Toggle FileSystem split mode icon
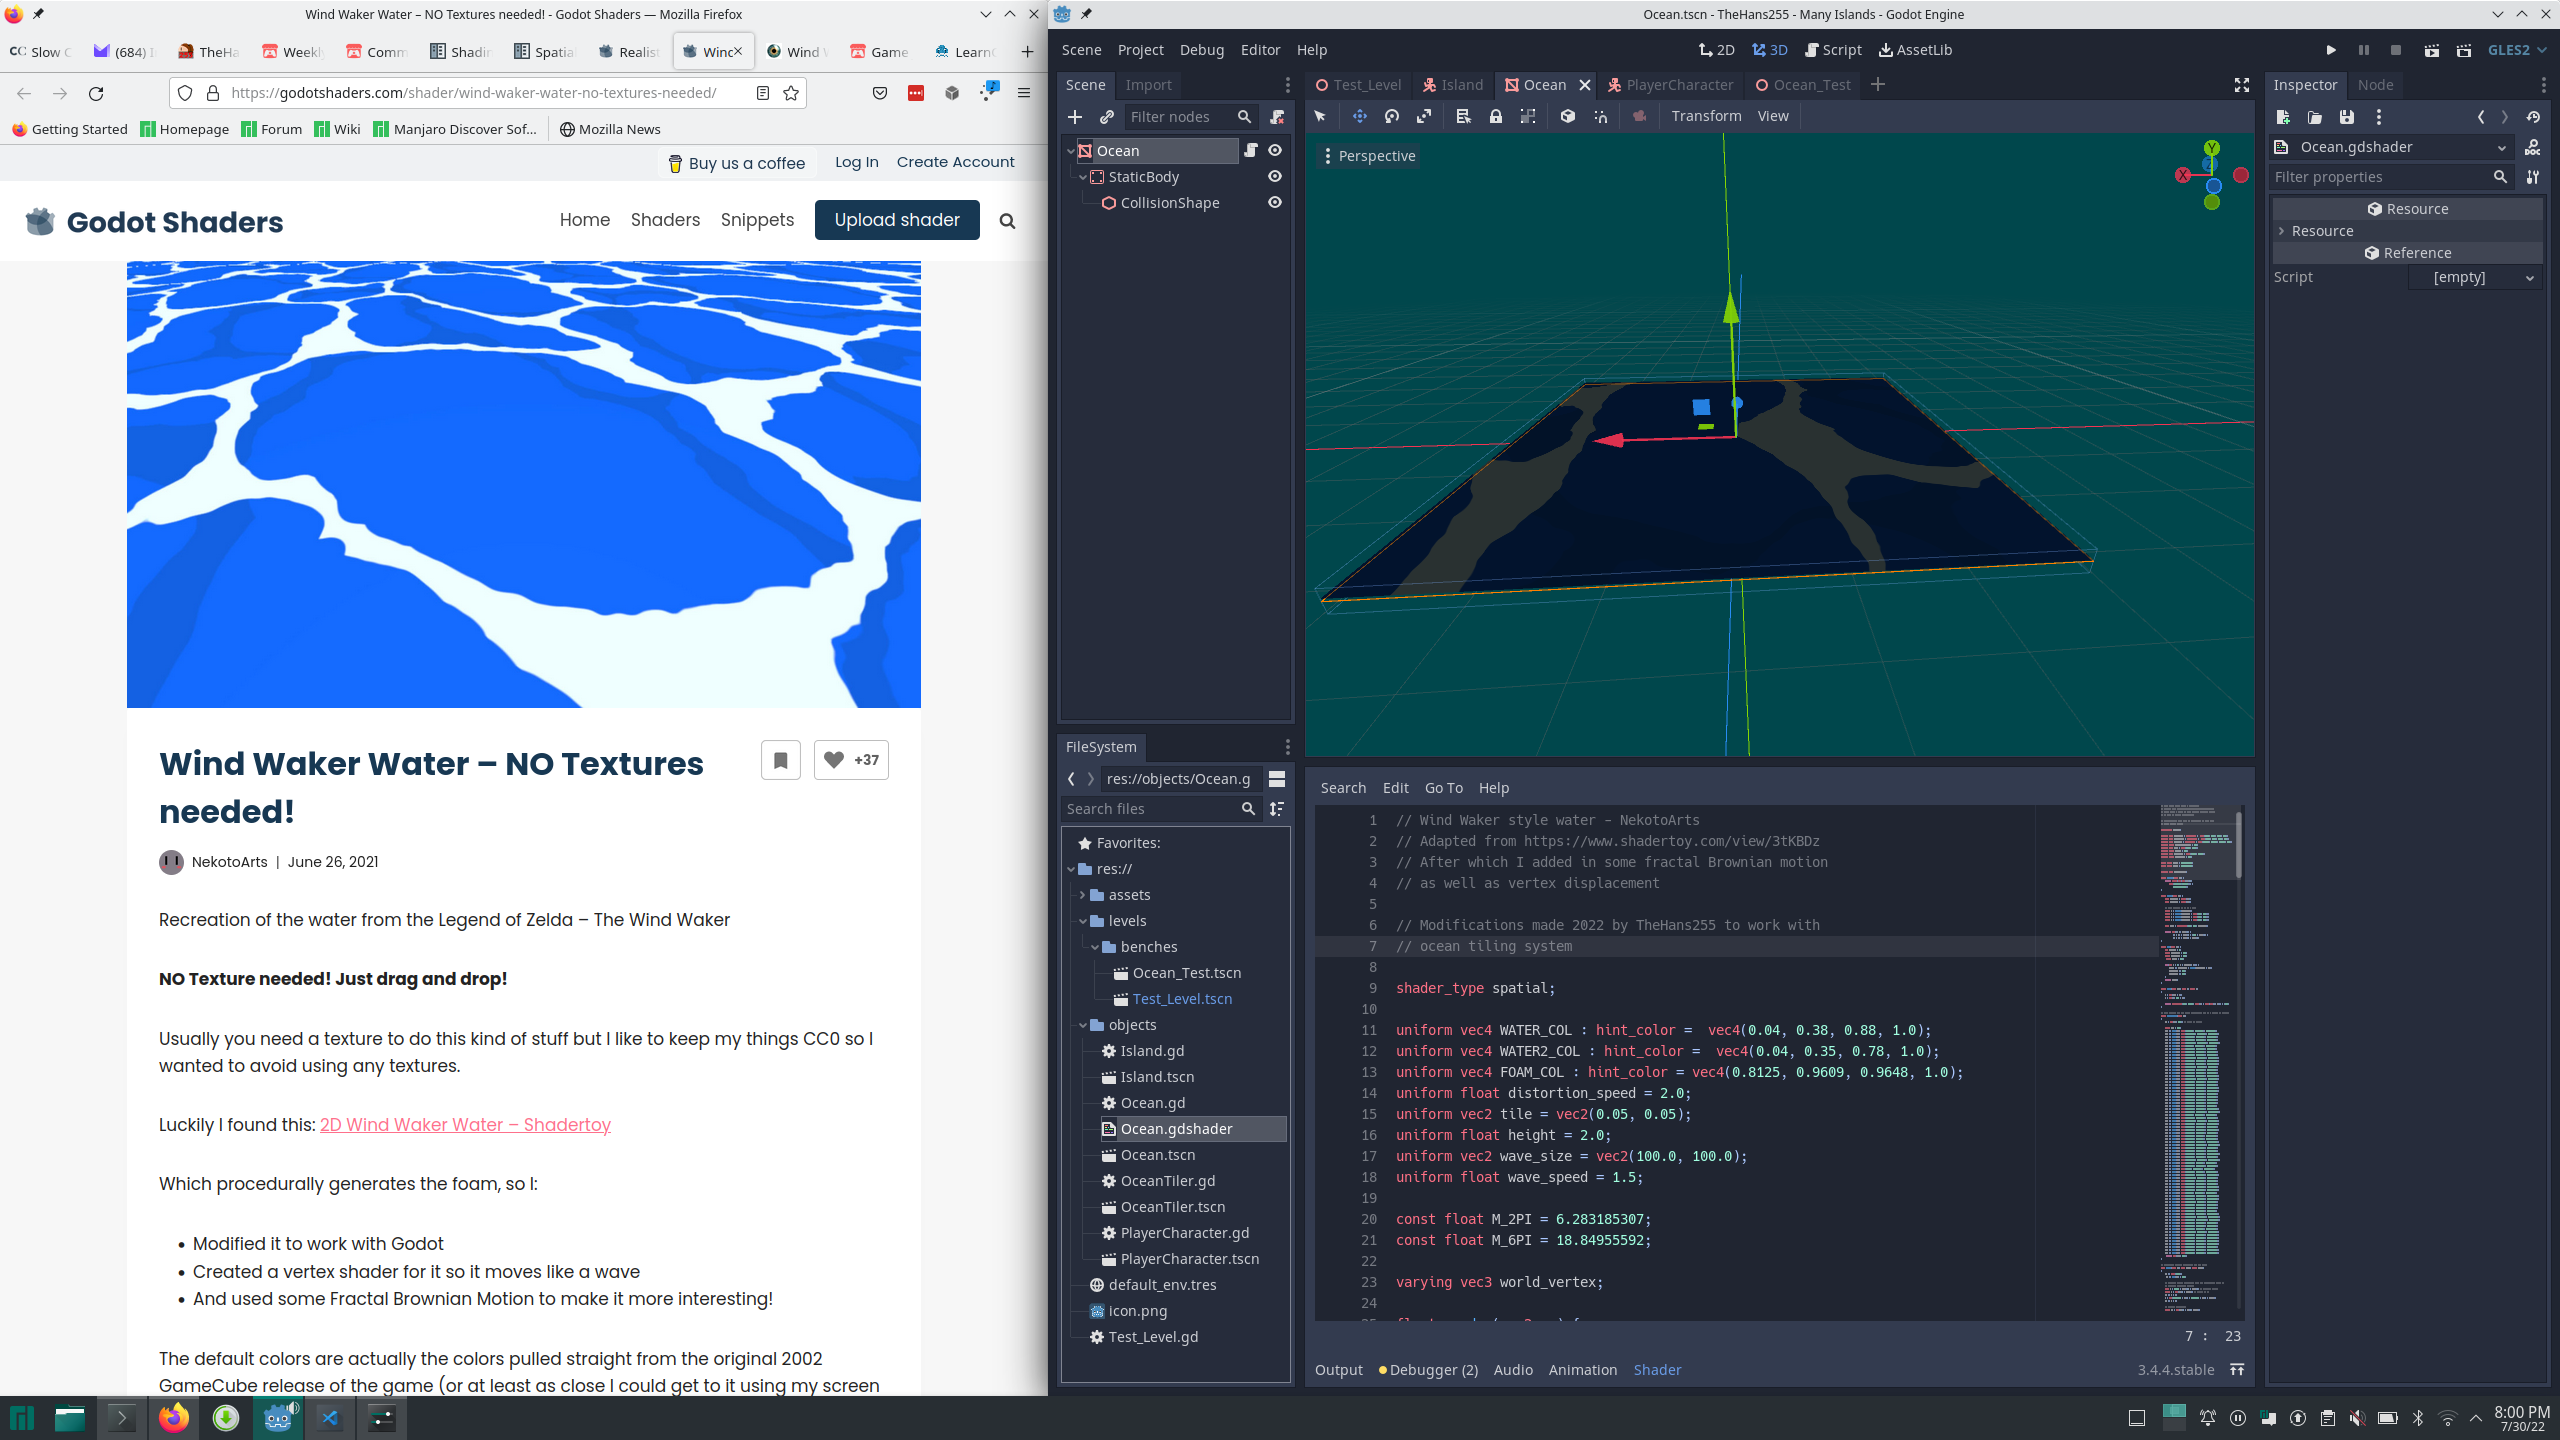Image resolution: width=2560 pixels, height=1440 pixels. [x=1277, y=779]
